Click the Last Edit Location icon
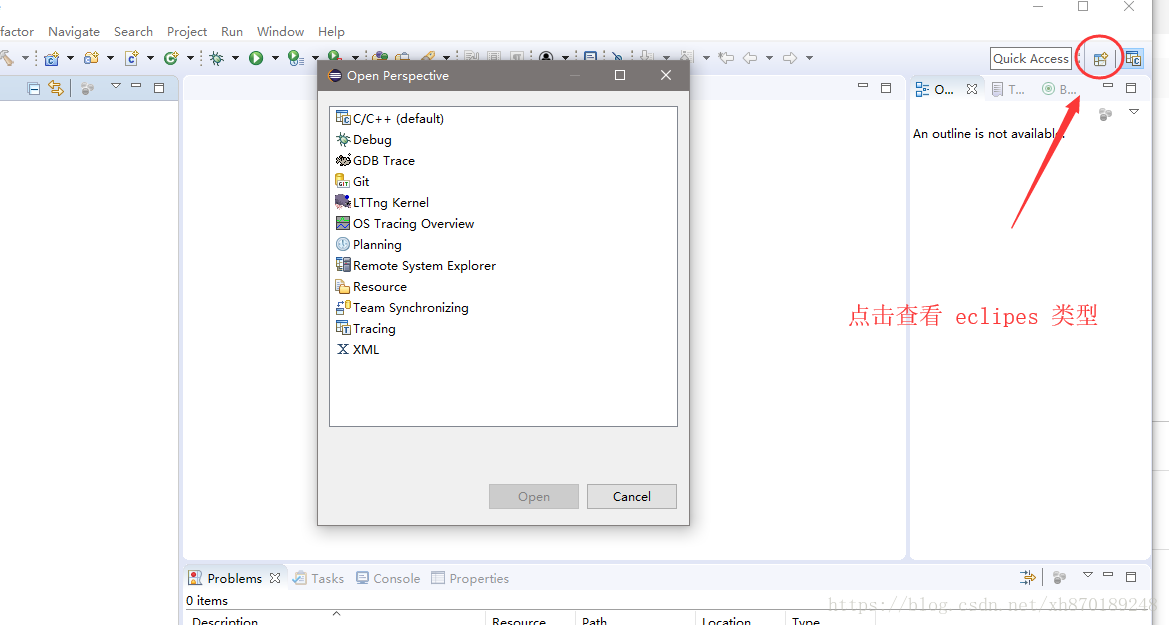The height and width of the screenshot is (625, 1169). click(x=726, y=58)
